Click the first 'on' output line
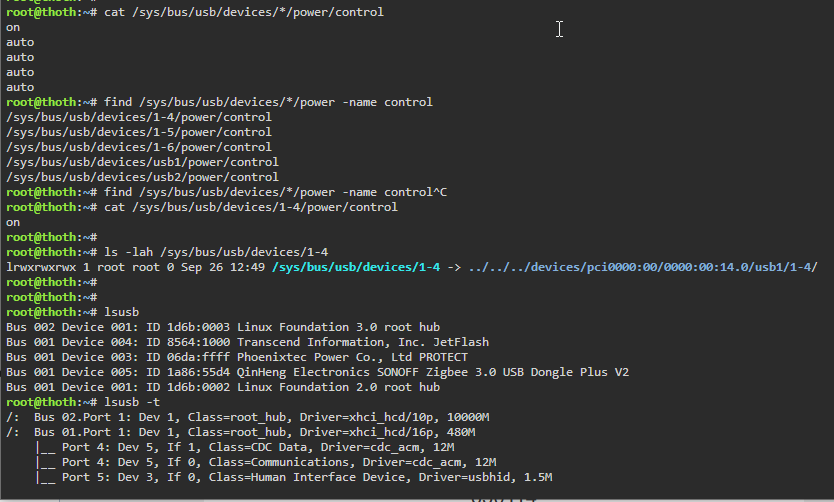This screenshot has width=834, height=502. tap(13, 27)
